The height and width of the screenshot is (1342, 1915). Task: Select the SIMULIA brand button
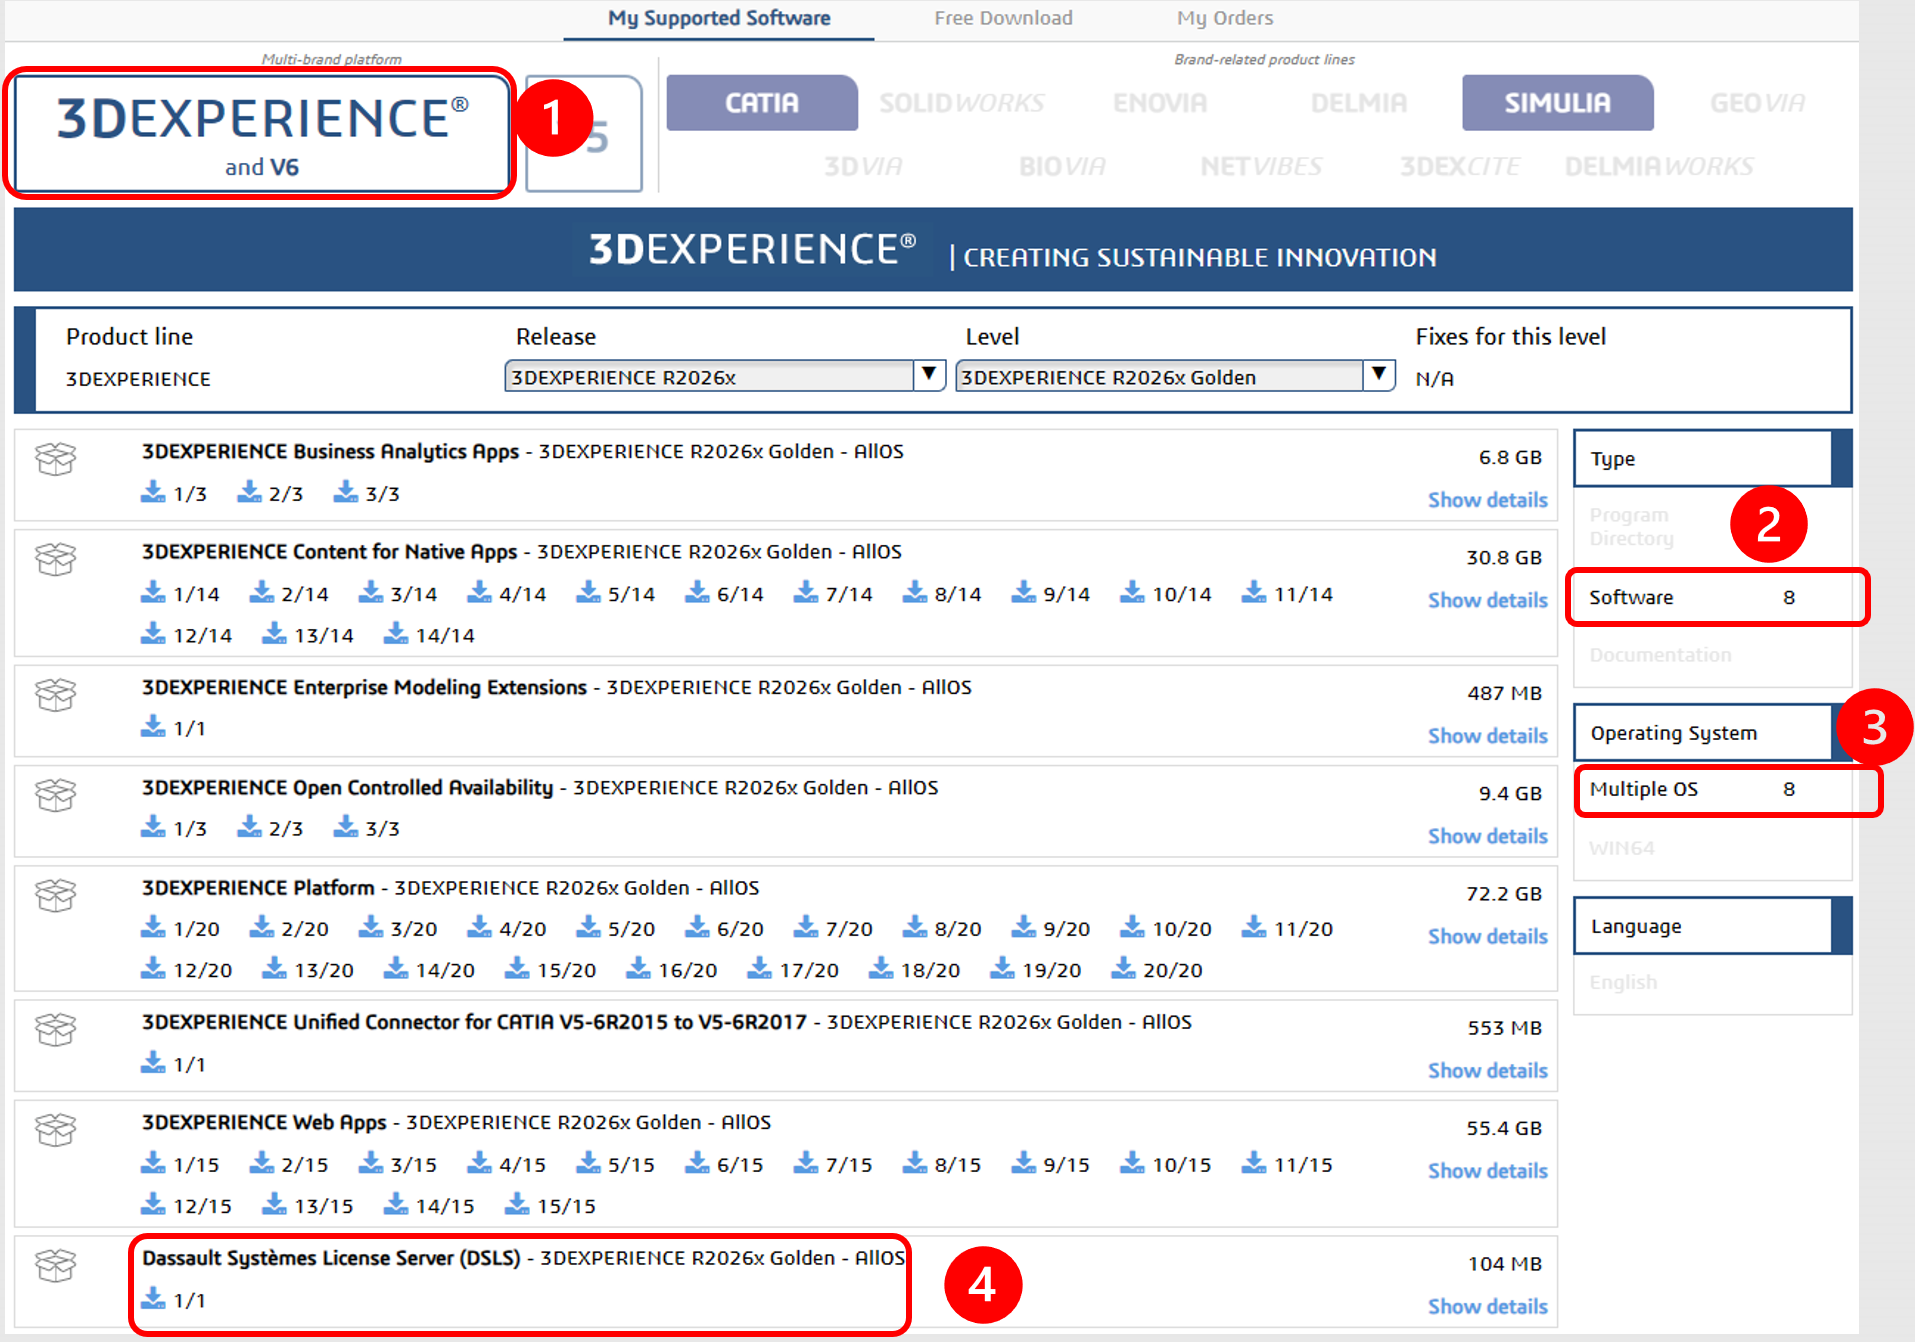[1556, 103]
